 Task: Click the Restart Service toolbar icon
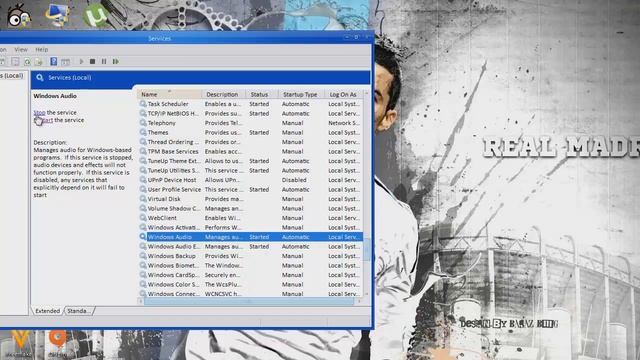click(116, 61)
